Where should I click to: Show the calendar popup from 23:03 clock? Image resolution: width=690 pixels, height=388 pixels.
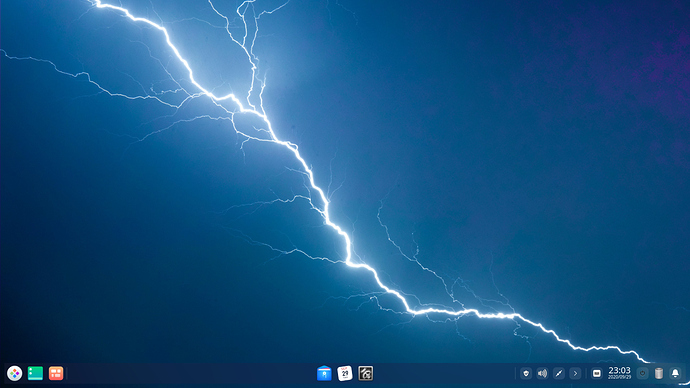[620, 371]
